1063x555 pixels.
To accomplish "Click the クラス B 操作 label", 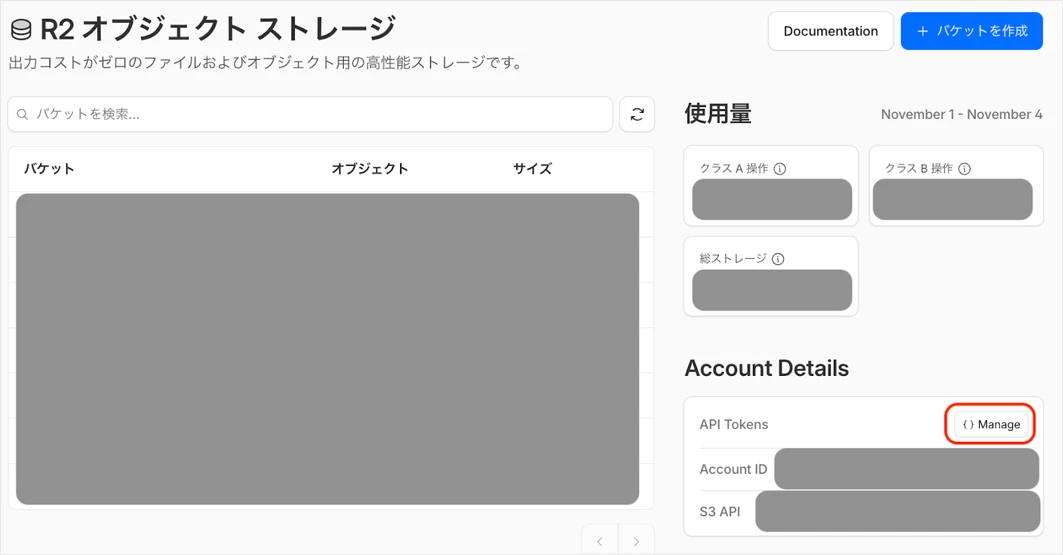I will [x=919, y=169].
